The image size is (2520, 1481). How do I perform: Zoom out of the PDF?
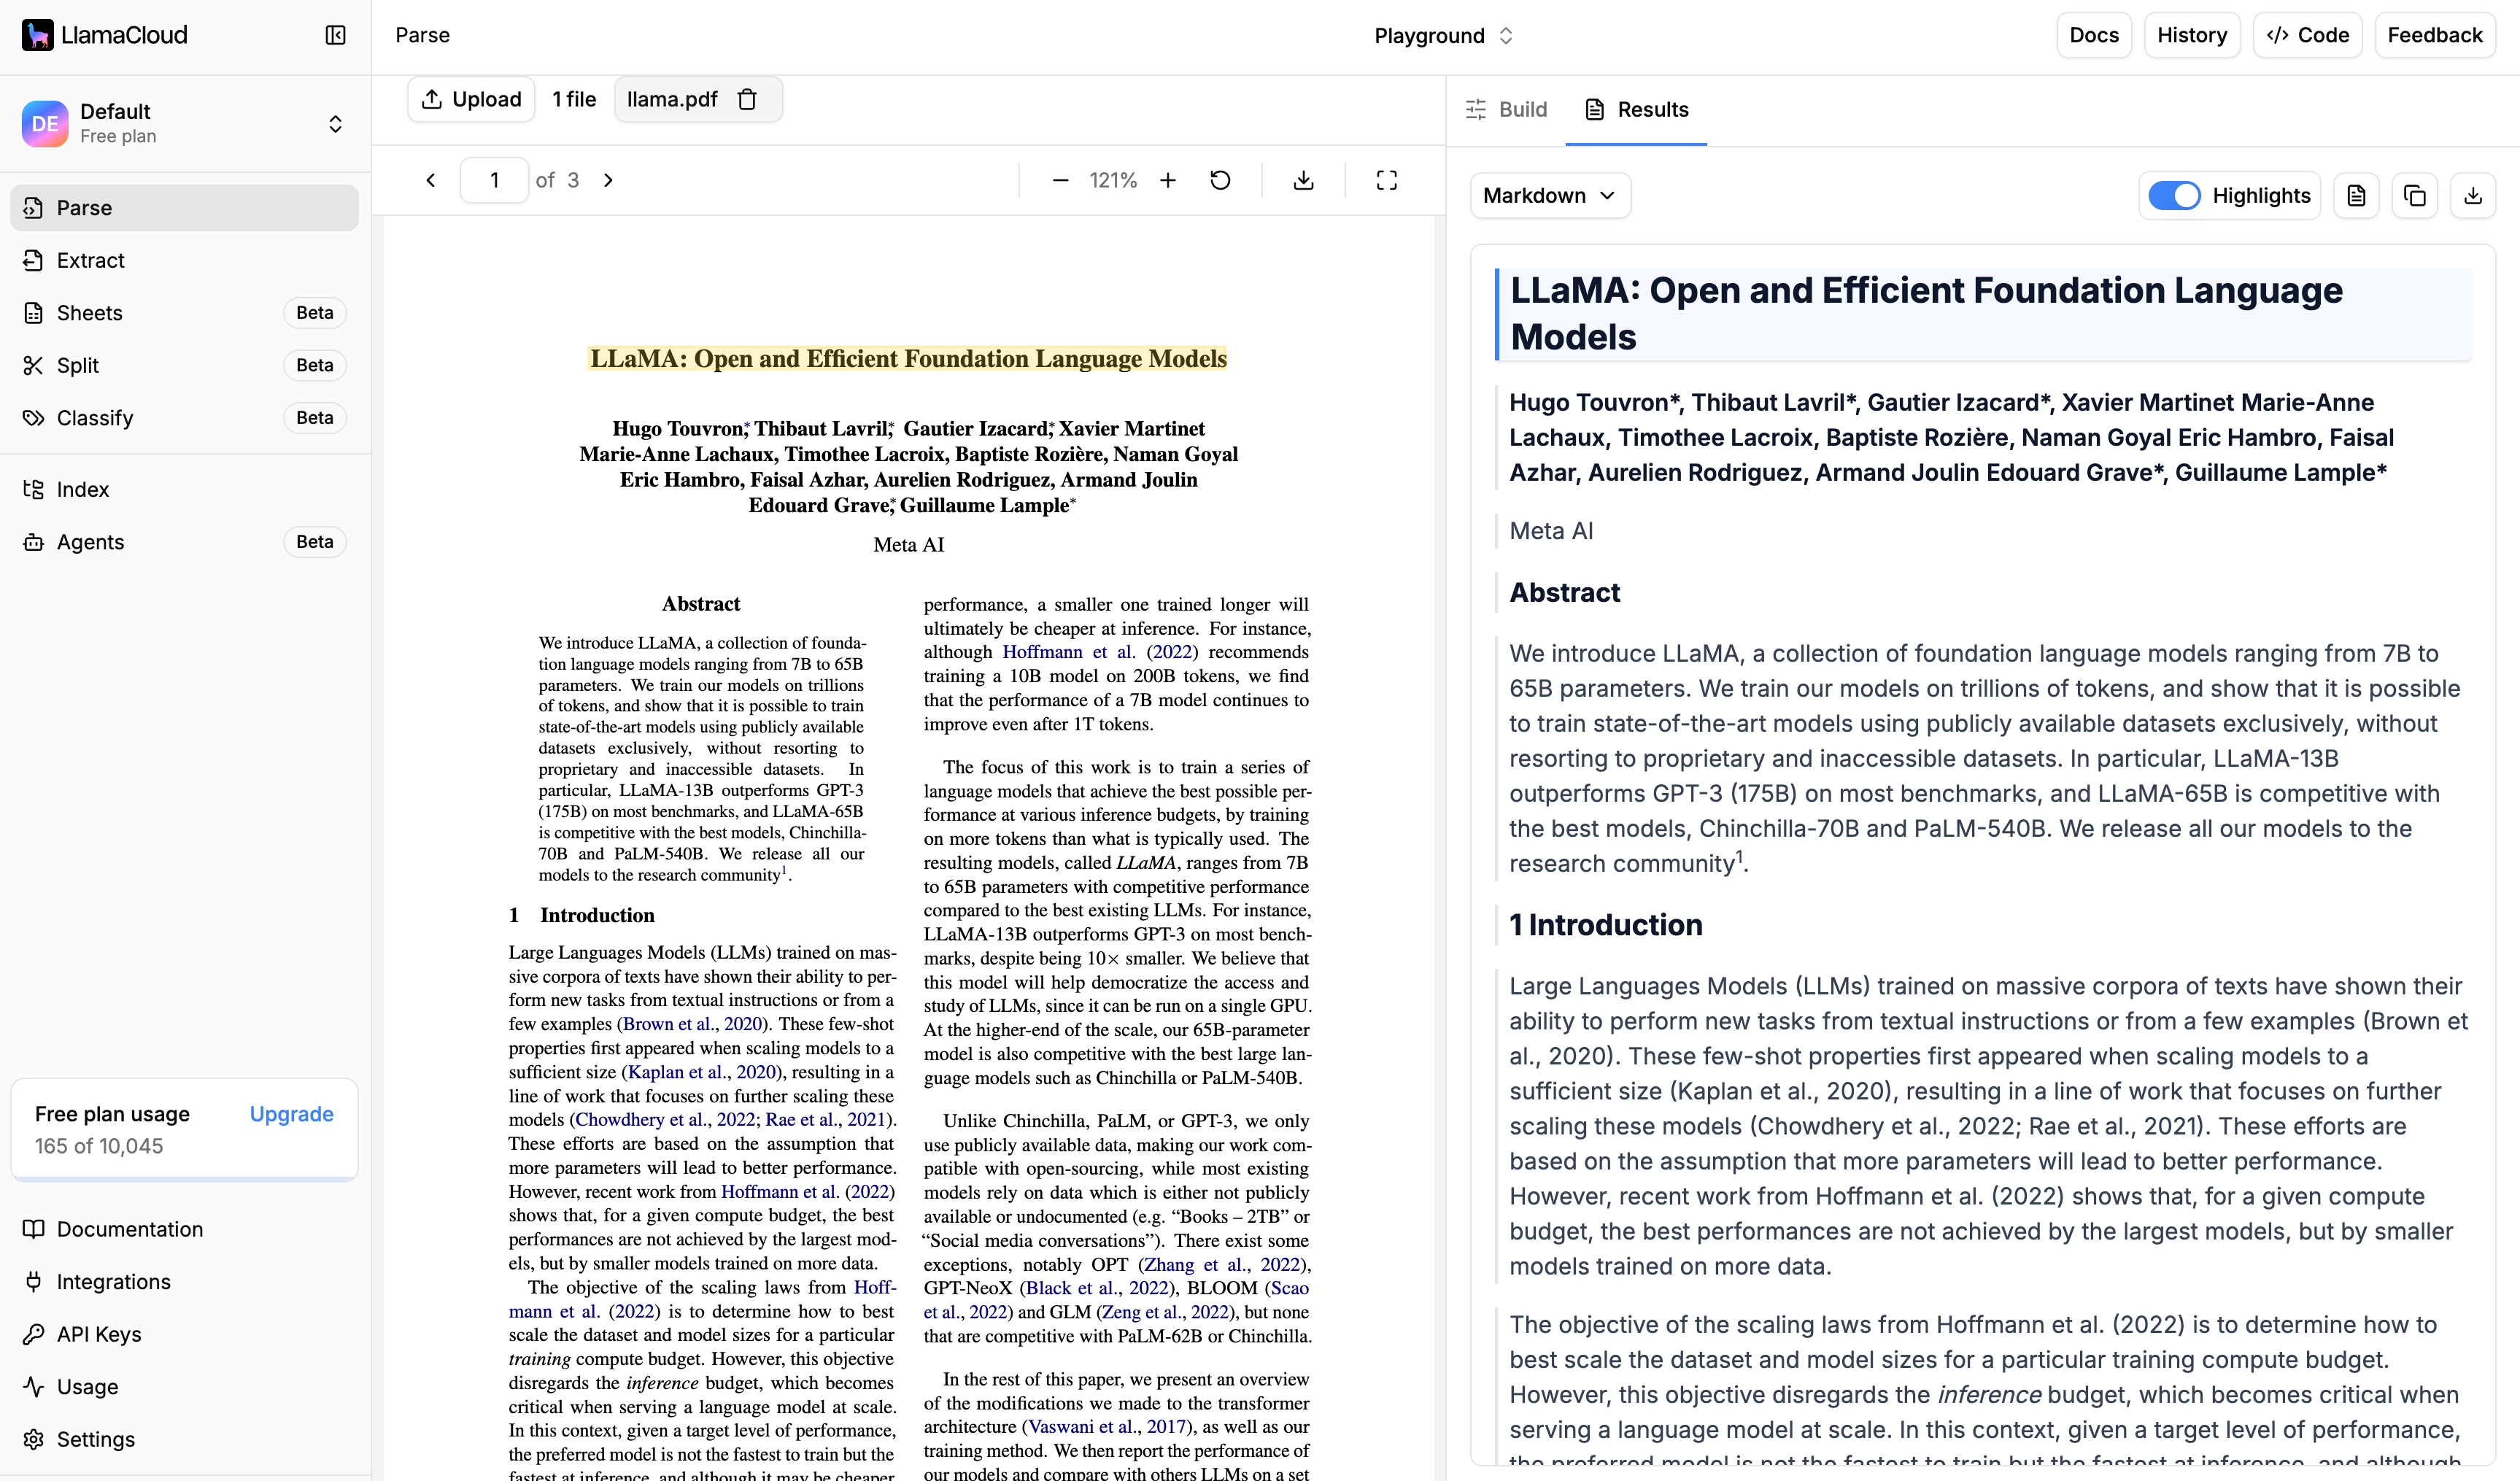pos(1060,180)
